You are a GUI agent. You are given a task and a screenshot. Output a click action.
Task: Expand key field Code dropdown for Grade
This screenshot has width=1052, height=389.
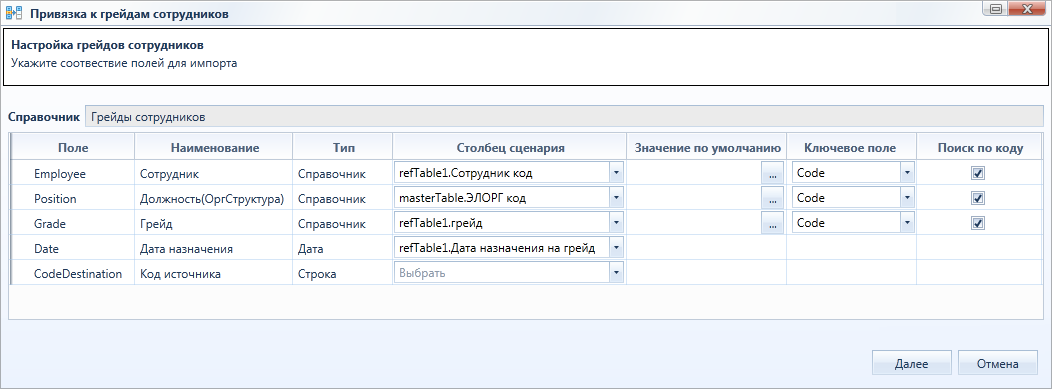(x=907, y=223)
